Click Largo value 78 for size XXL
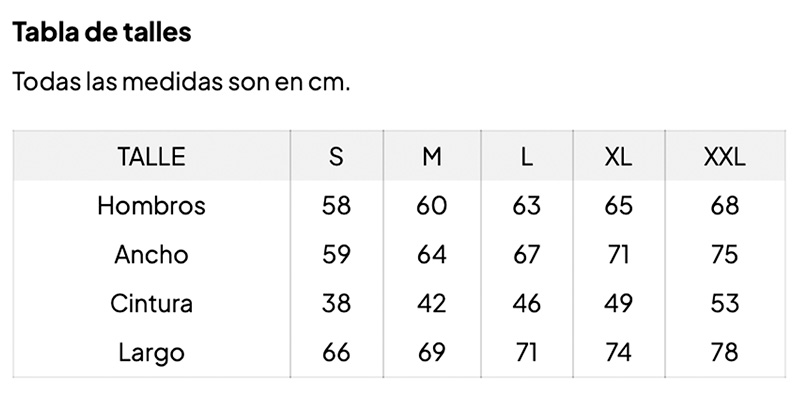This screenshot has height=410, width=812. click(724, 353)
